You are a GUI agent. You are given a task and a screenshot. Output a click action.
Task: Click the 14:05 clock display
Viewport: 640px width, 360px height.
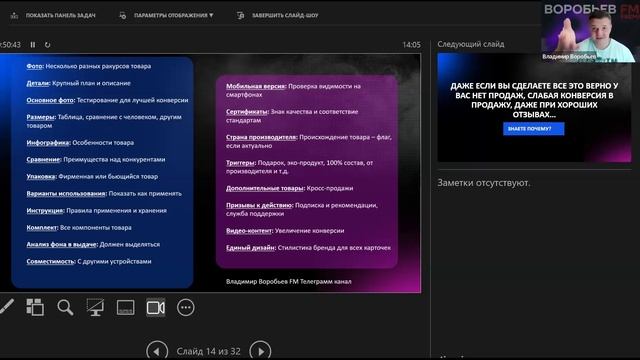(411, 45)
